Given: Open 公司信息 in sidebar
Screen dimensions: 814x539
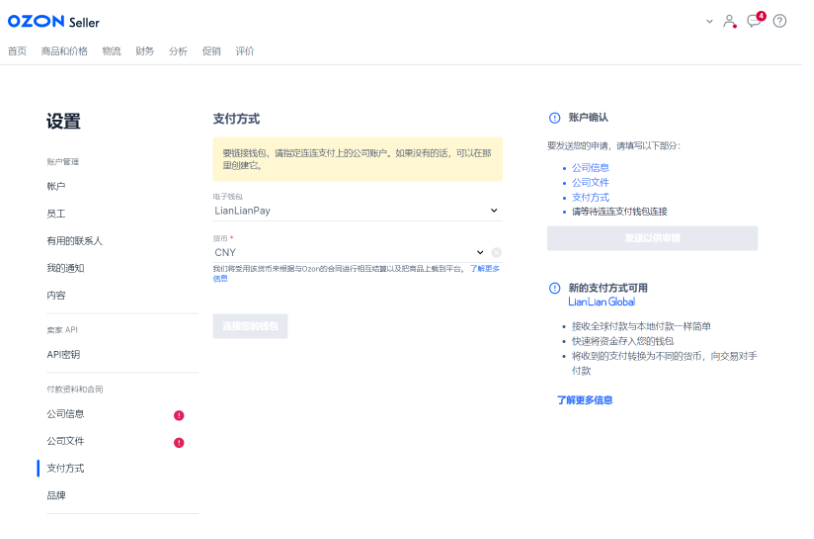Looking at the screenshot, I should pos(65,414).
